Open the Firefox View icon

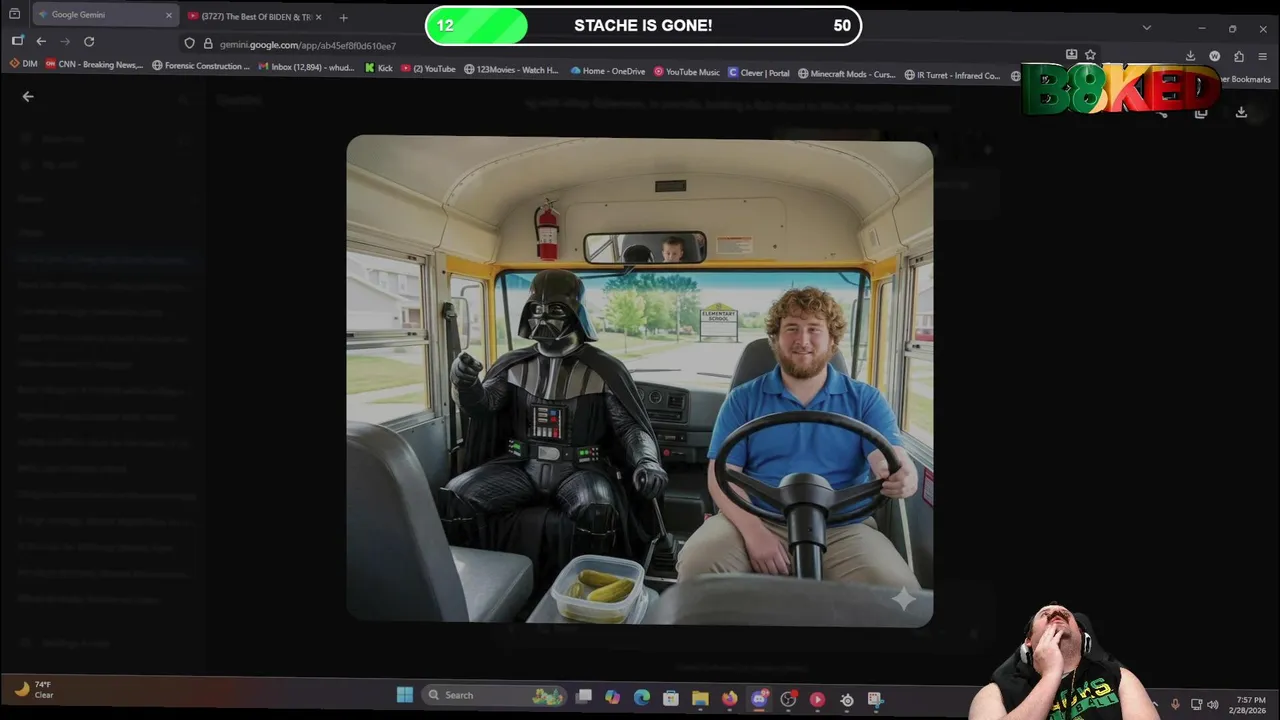click(x=14, y=14)
